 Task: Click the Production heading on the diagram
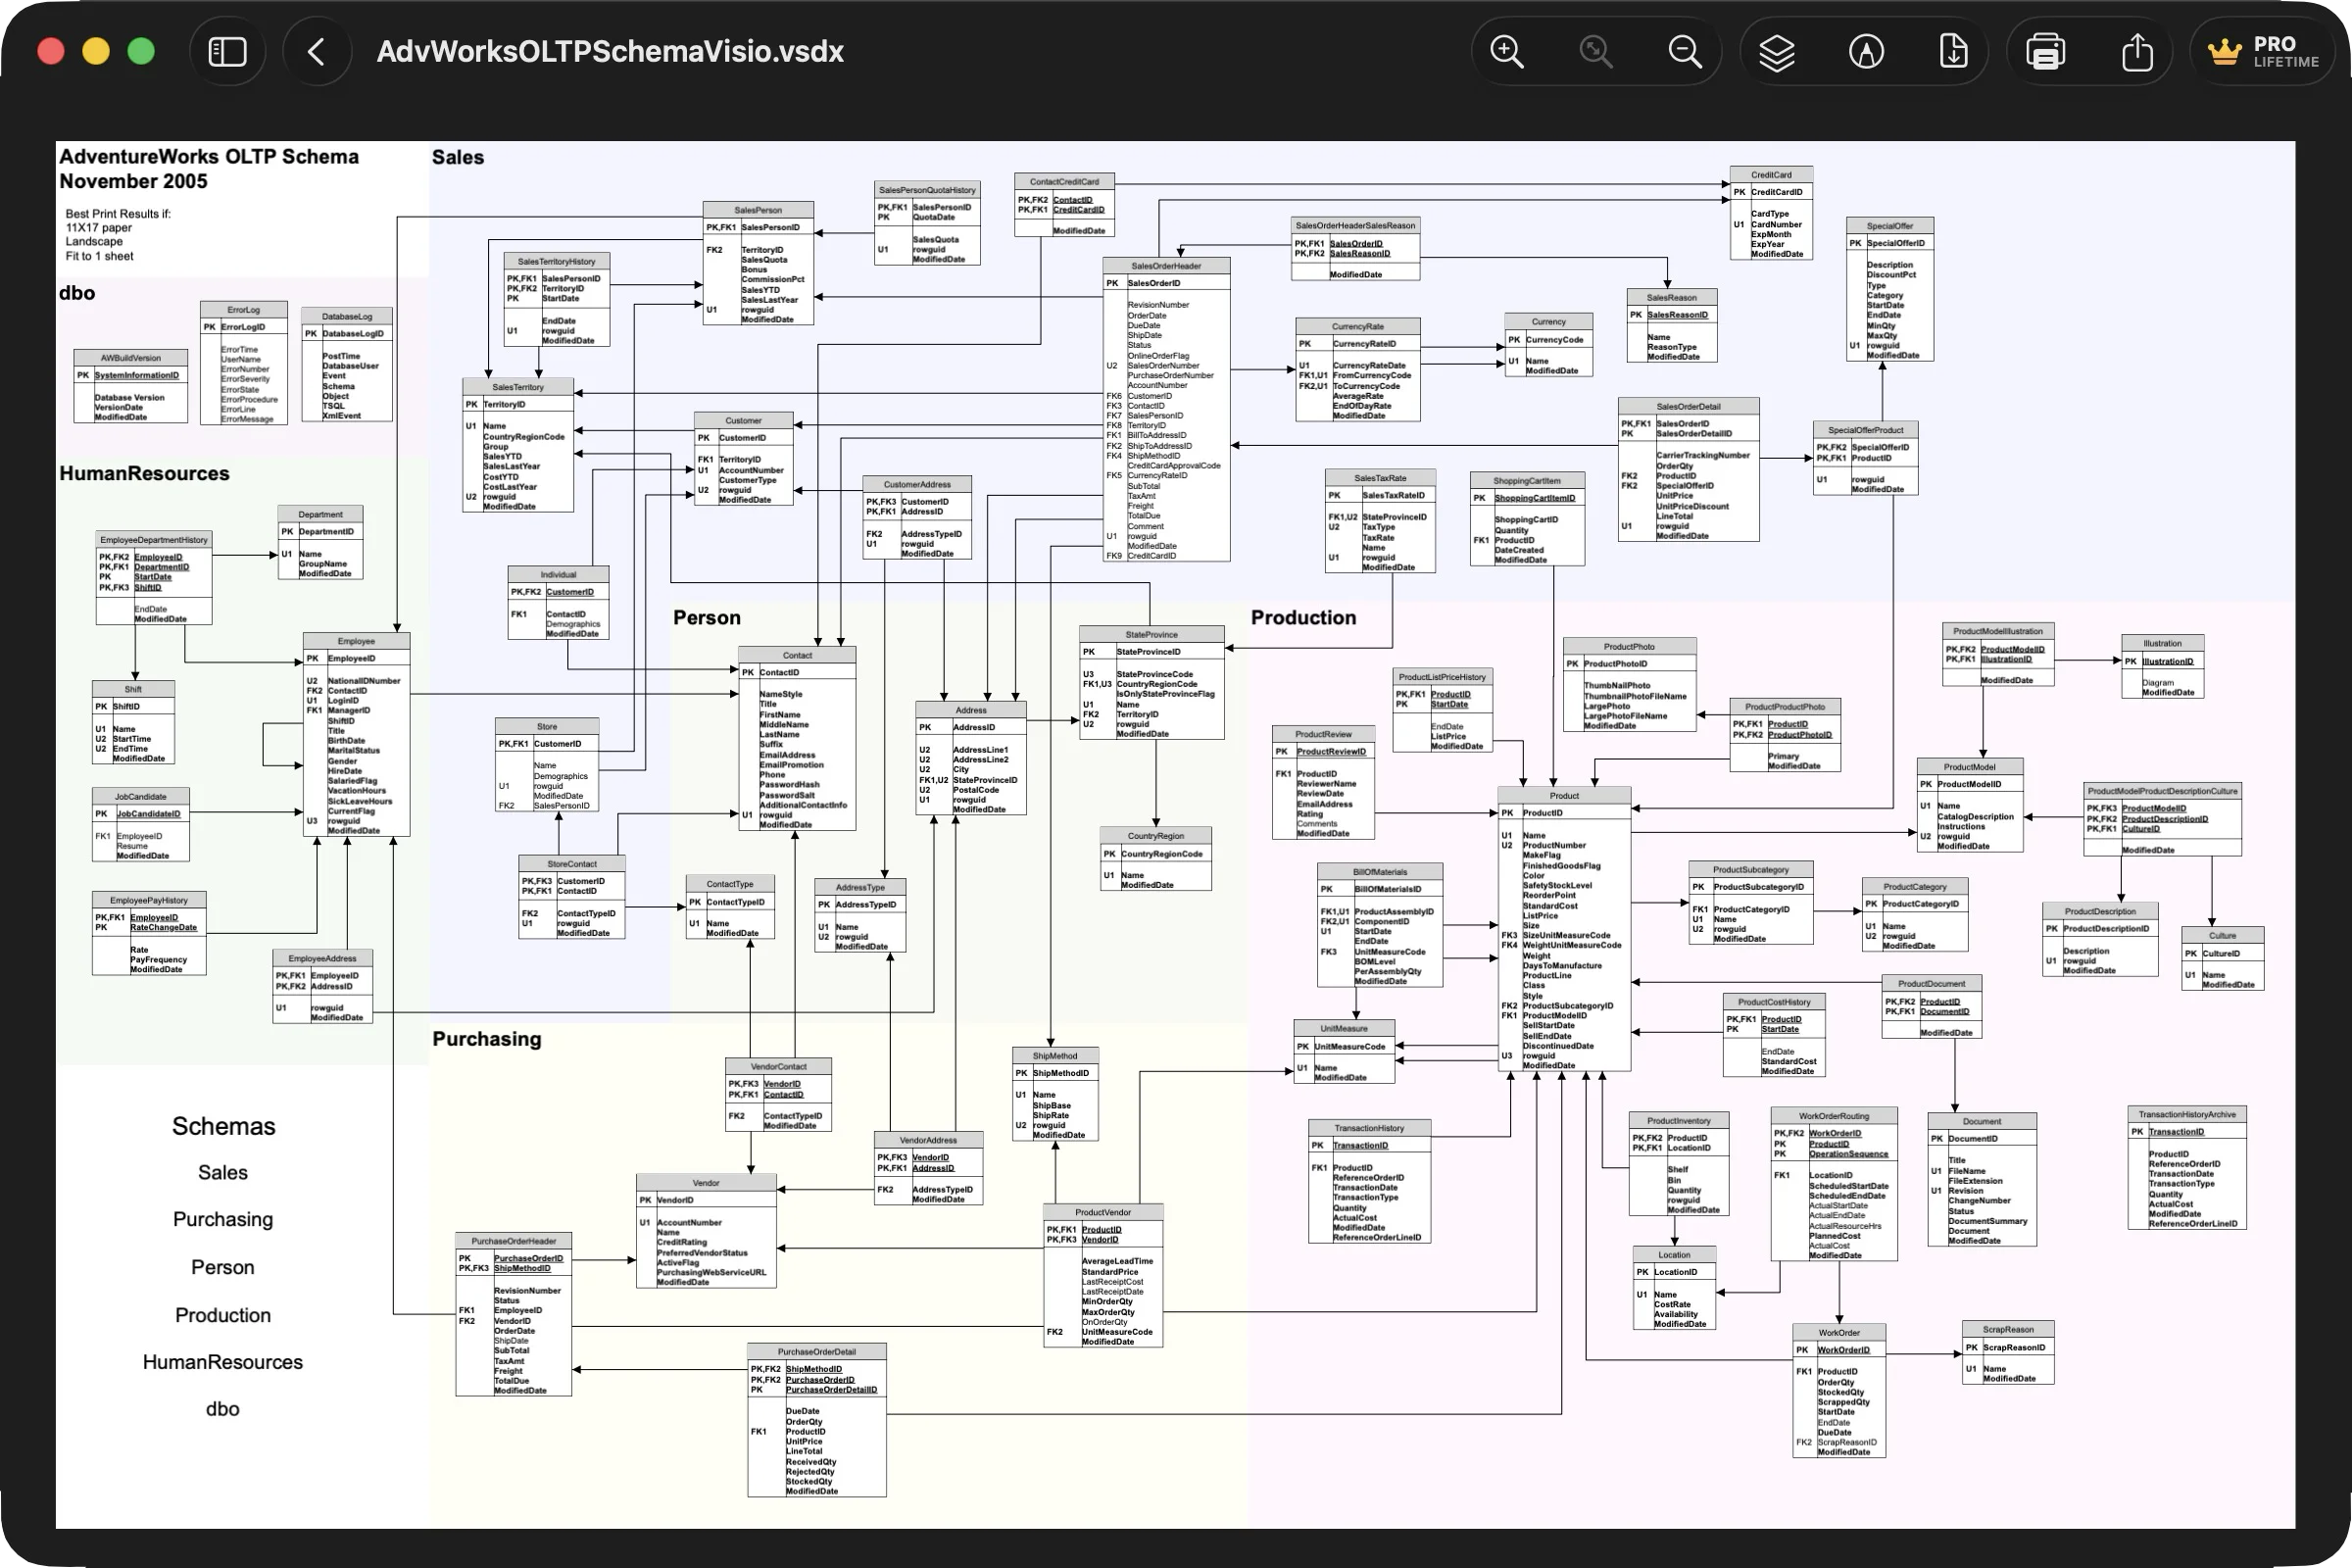click(x=1303, y=617)
